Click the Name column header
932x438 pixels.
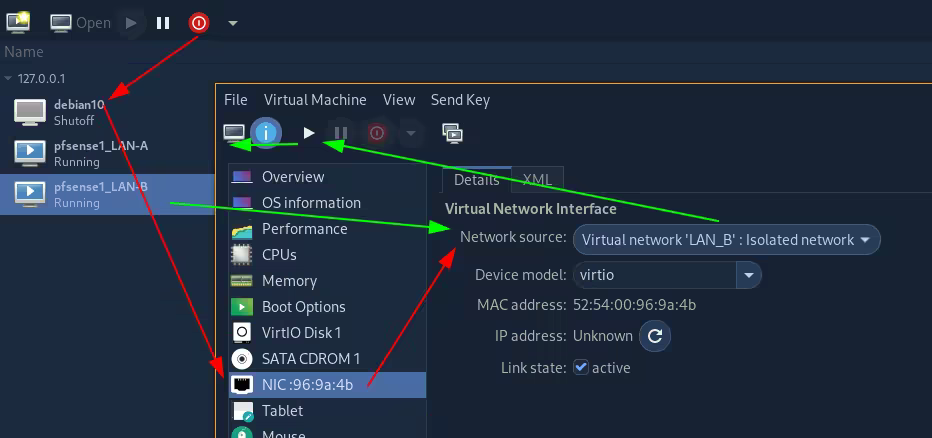(x=24, y=52)
